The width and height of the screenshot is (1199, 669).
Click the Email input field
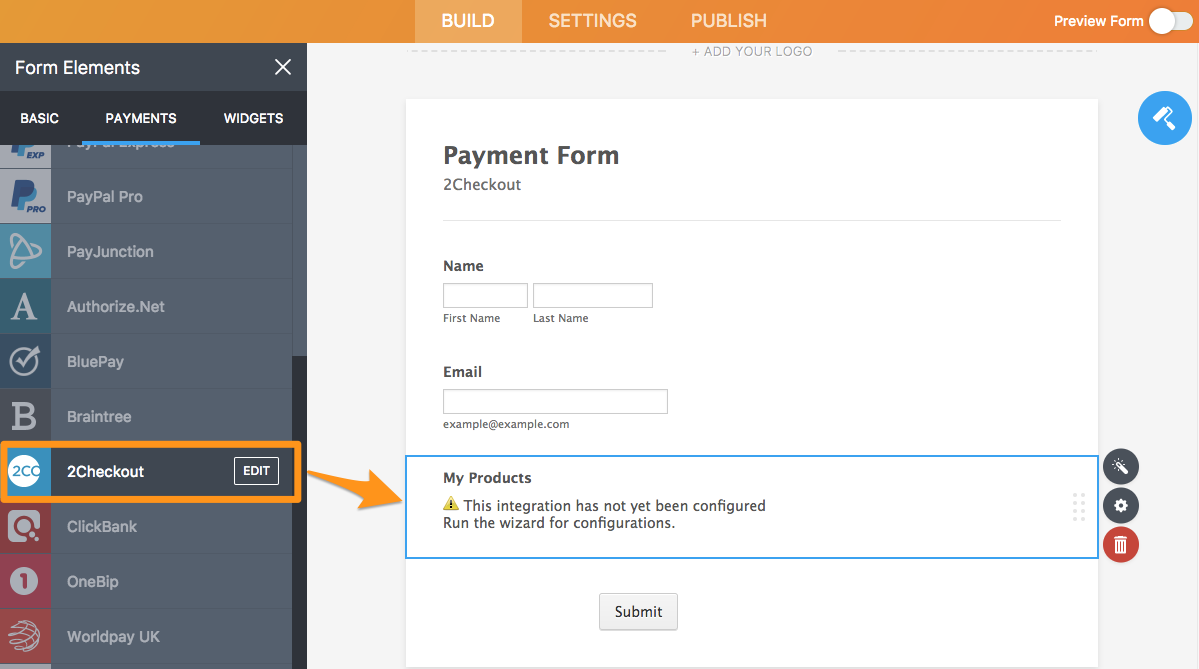pyautogui.click(x=555, y=401)
